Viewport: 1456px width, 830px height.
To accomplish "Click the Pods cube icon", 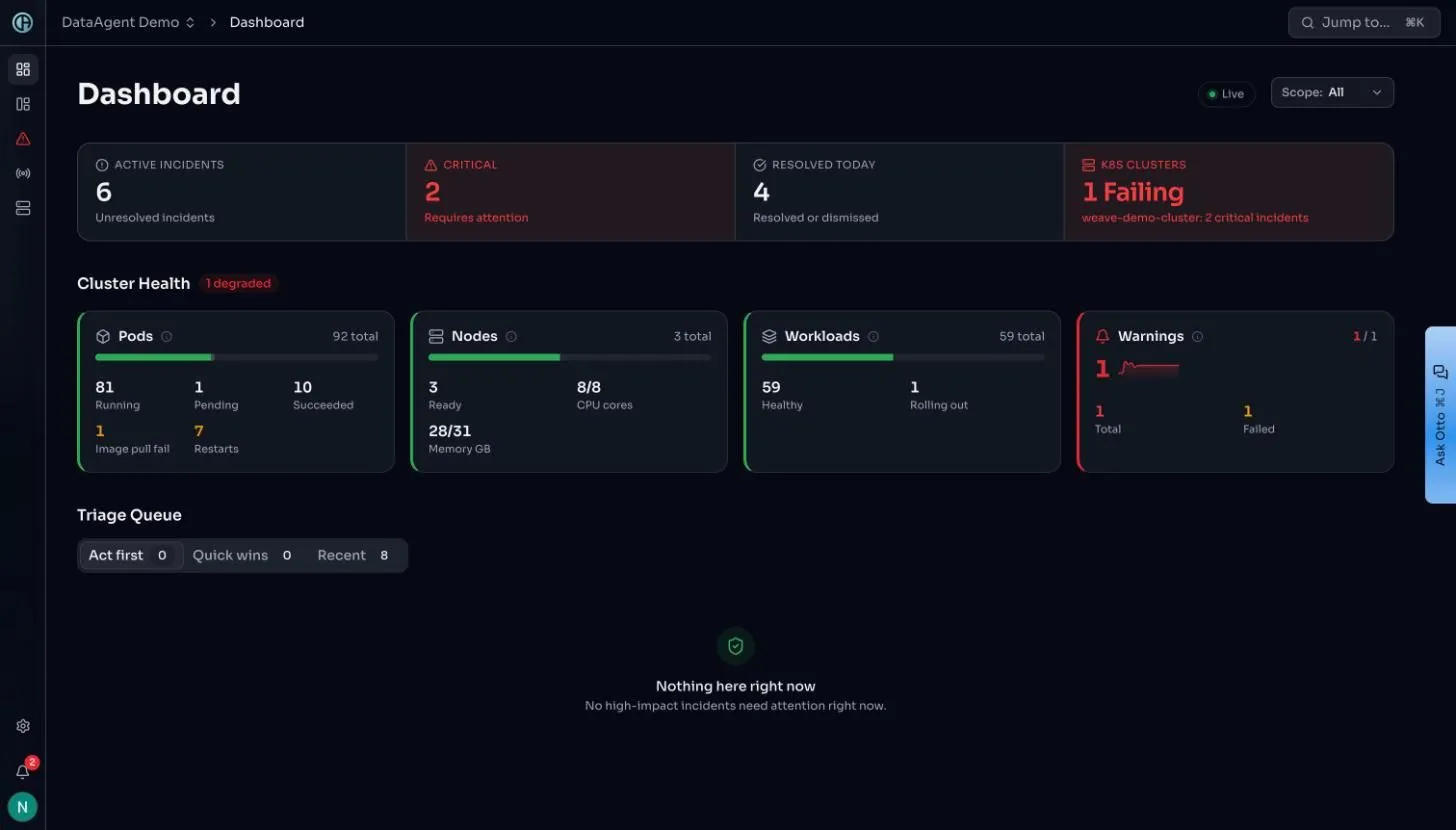I will [x=103, y=337].
